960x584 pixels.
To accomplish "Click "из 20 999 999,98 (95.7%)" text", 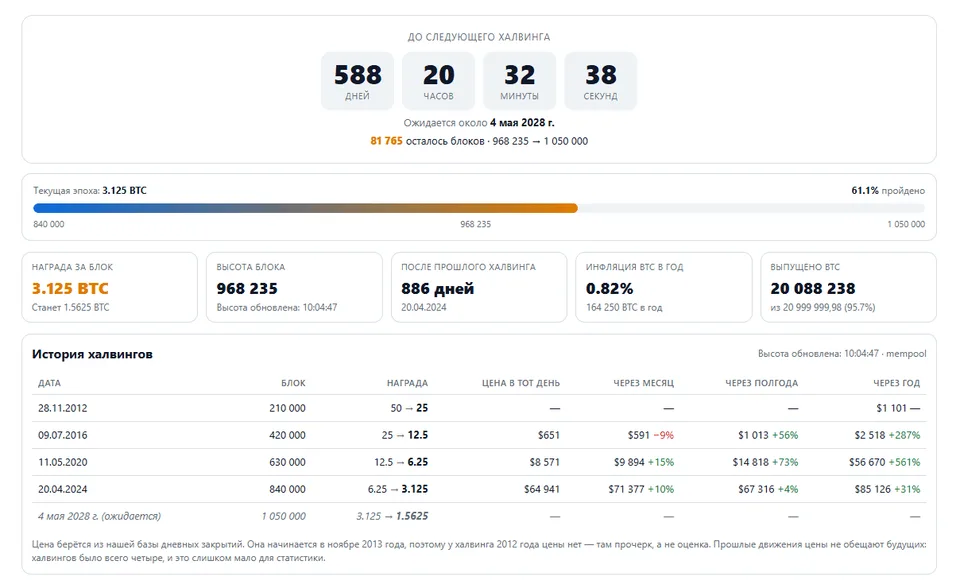I will (823, 307).
